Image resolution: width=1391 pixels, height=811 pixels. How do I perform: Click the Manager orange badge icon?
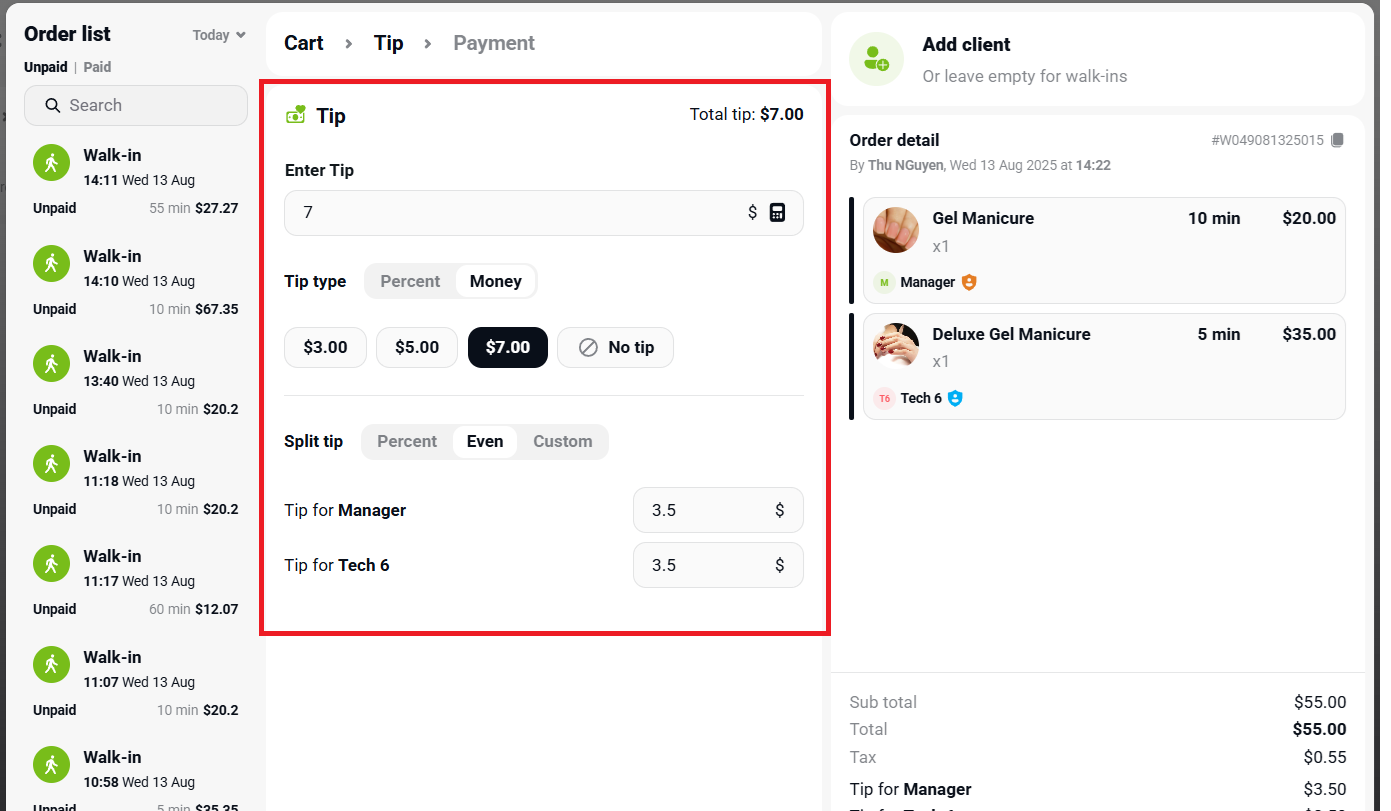[x=968, y=282]
